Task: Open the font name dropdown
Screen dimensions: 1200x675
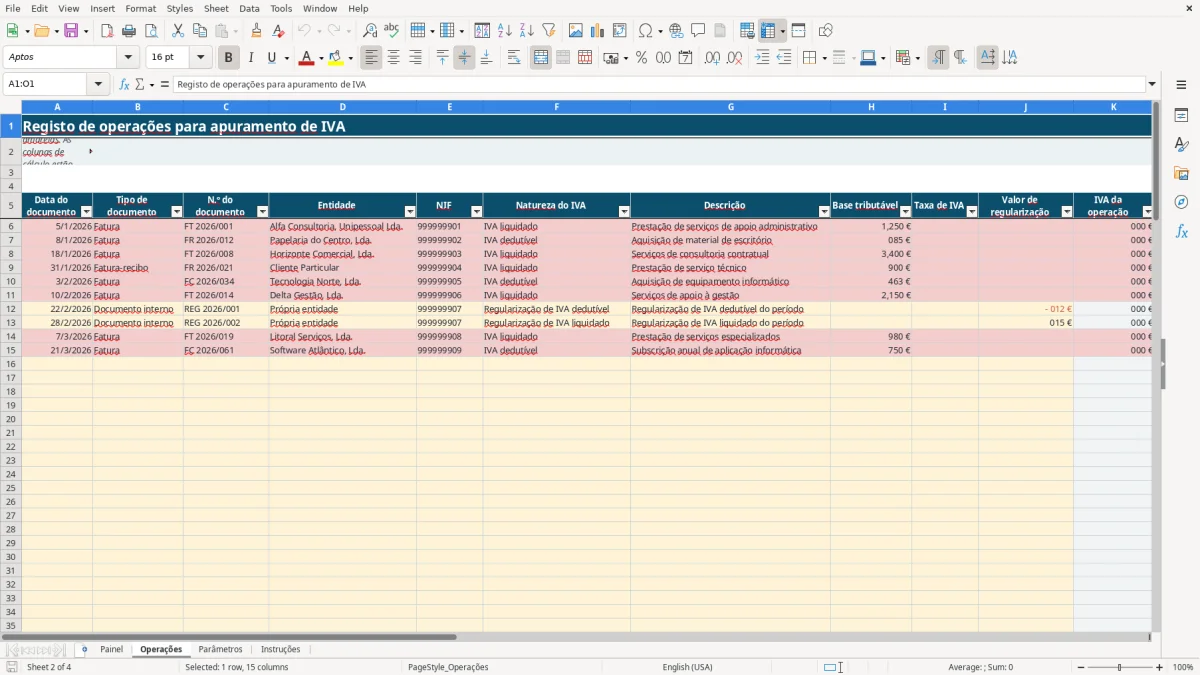Action: click(x=128, y=58)
